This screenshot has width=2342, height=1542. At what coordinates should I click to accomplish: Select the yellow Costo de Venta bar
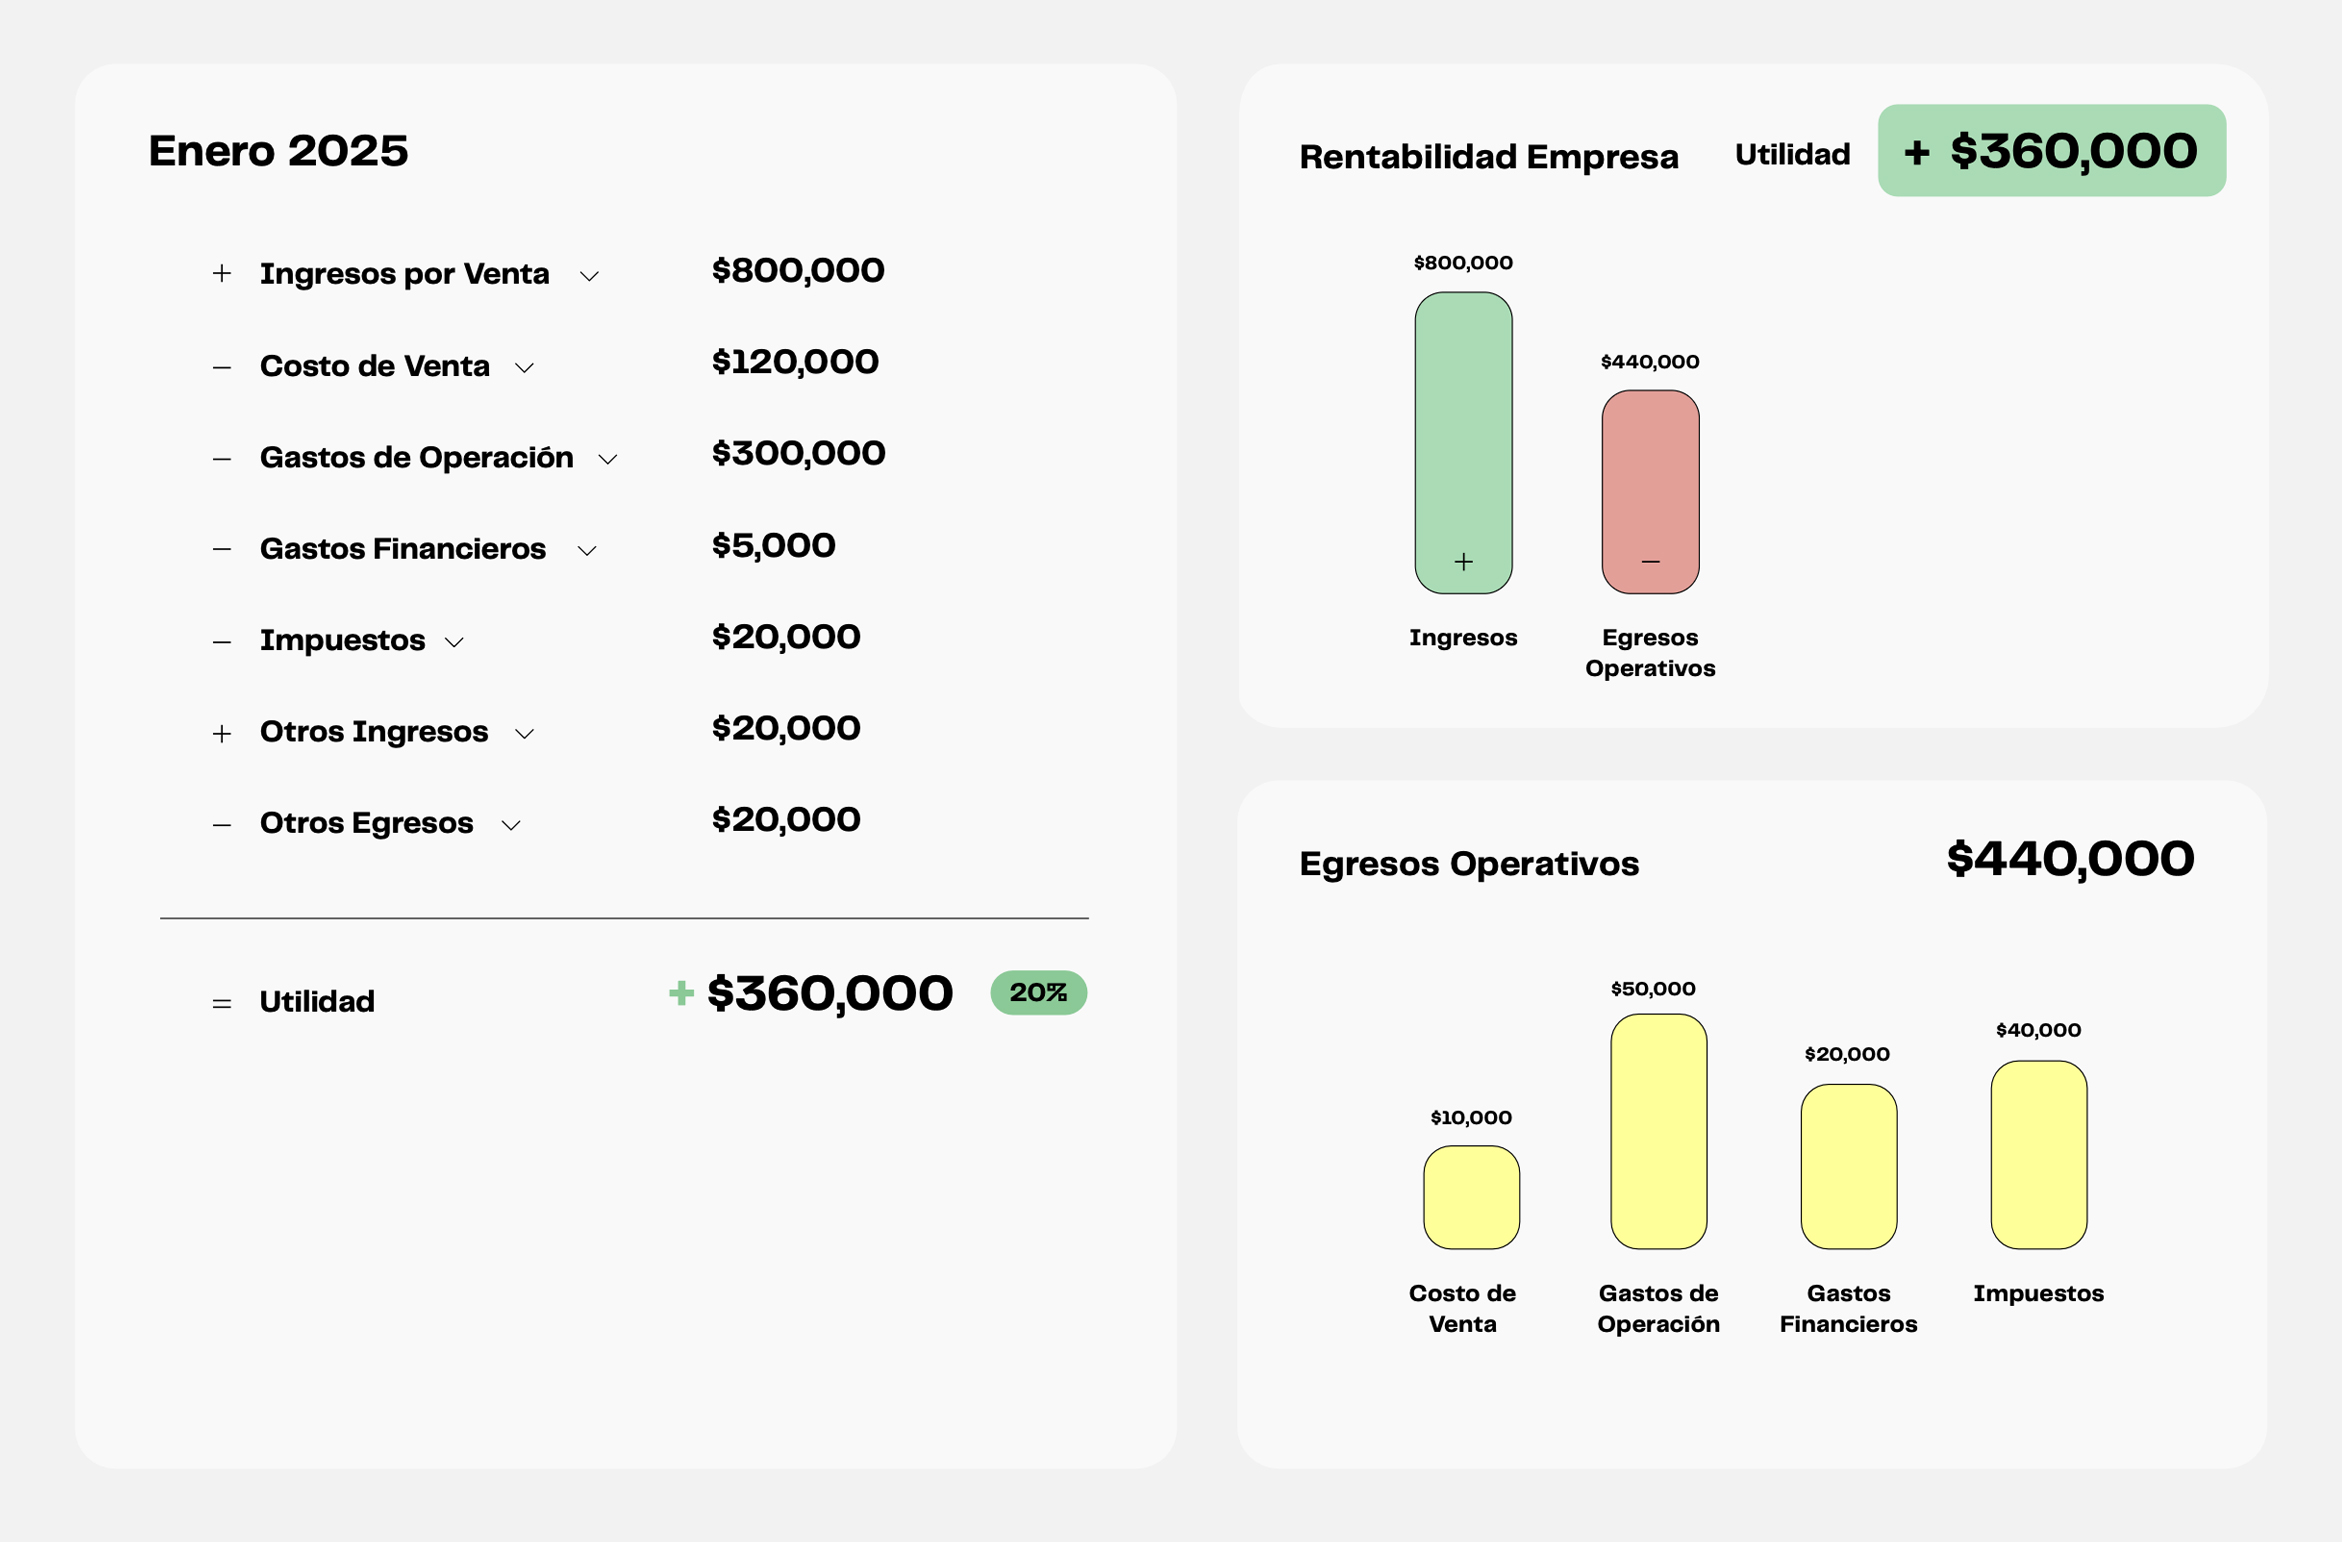click(x=1471, y=1197)
